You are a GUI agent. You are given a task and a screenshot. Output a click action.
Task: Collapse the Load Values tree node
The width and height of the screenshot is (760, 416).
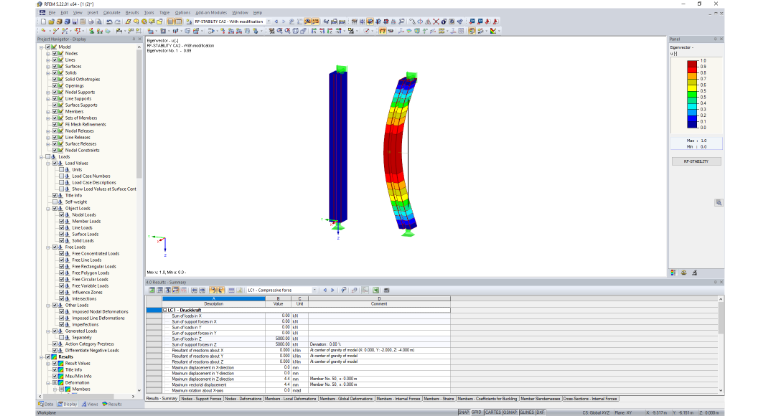click(48, 163)
